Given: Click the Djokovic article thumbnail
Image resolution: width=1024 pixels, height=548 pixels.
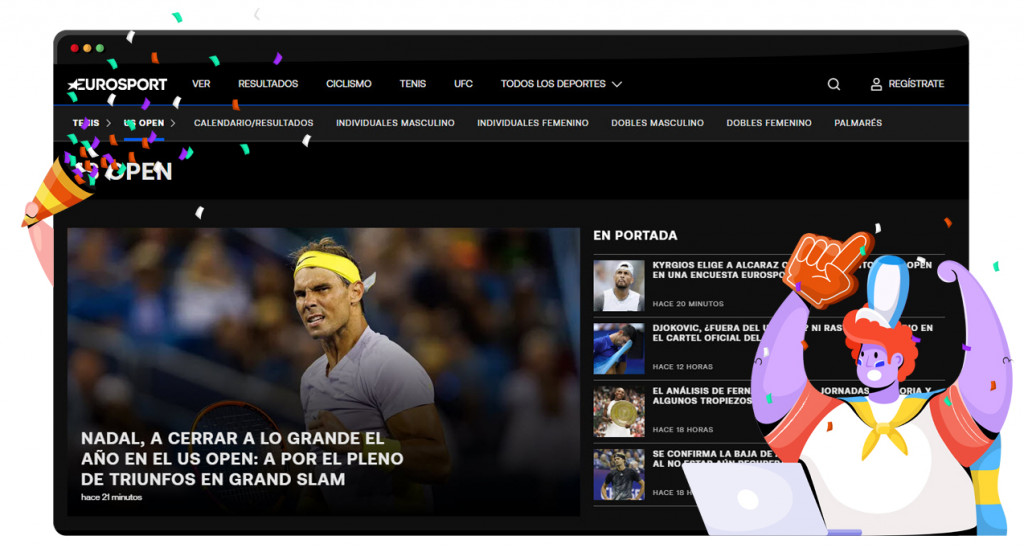Looking at the screenshot, I should [619, 348].
